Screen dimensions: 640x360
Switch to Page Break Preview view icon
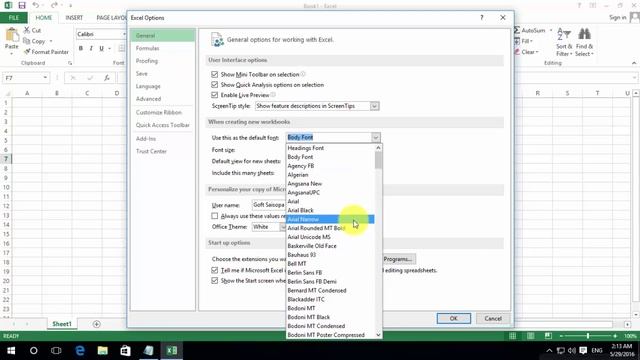pyautogui.click(x=548, y=336)
